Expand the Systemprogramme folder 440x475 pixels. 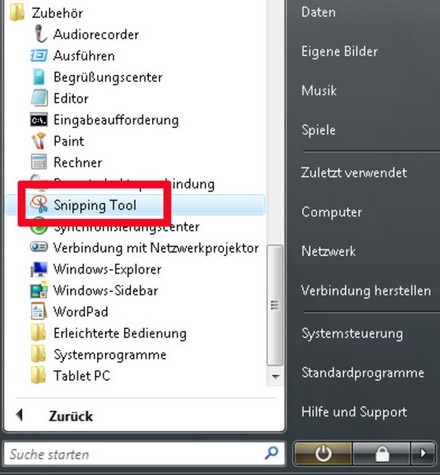[x=98, y=354]
